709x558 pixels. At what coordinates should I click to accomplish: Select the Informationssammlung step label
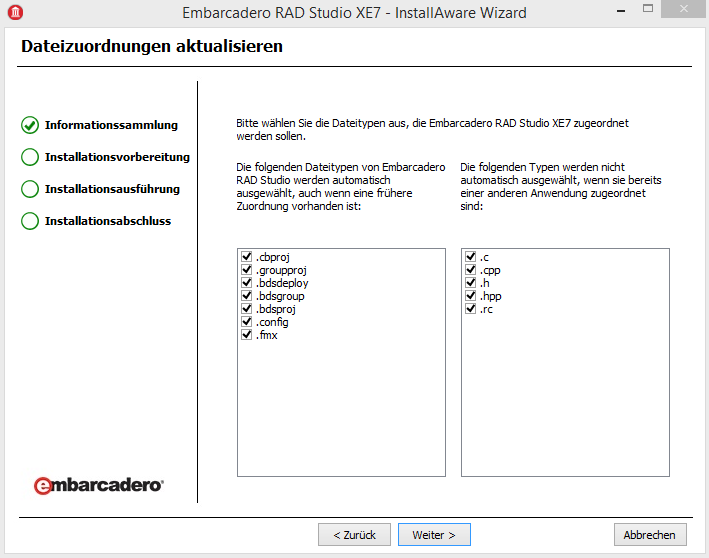(111, 125)
